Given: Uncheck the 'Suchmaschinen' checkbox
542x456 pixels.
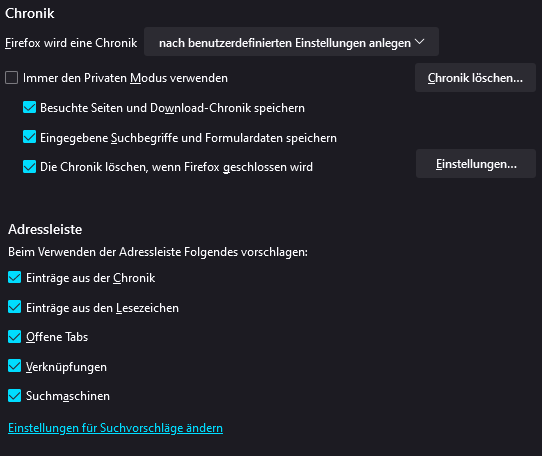Looking at the screenshot, I should click(15, 395).
